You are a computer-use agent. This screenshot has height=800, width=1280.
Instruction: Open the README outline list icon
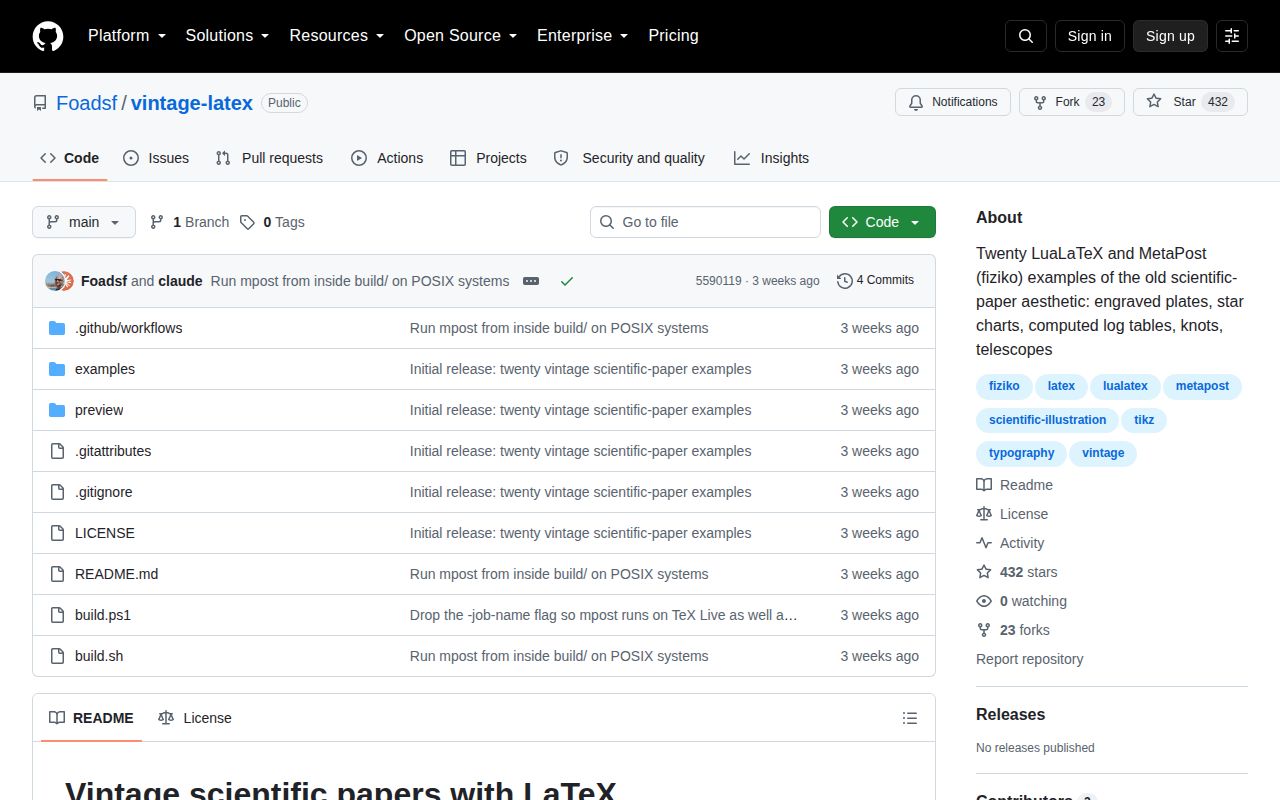click(910, 718)
